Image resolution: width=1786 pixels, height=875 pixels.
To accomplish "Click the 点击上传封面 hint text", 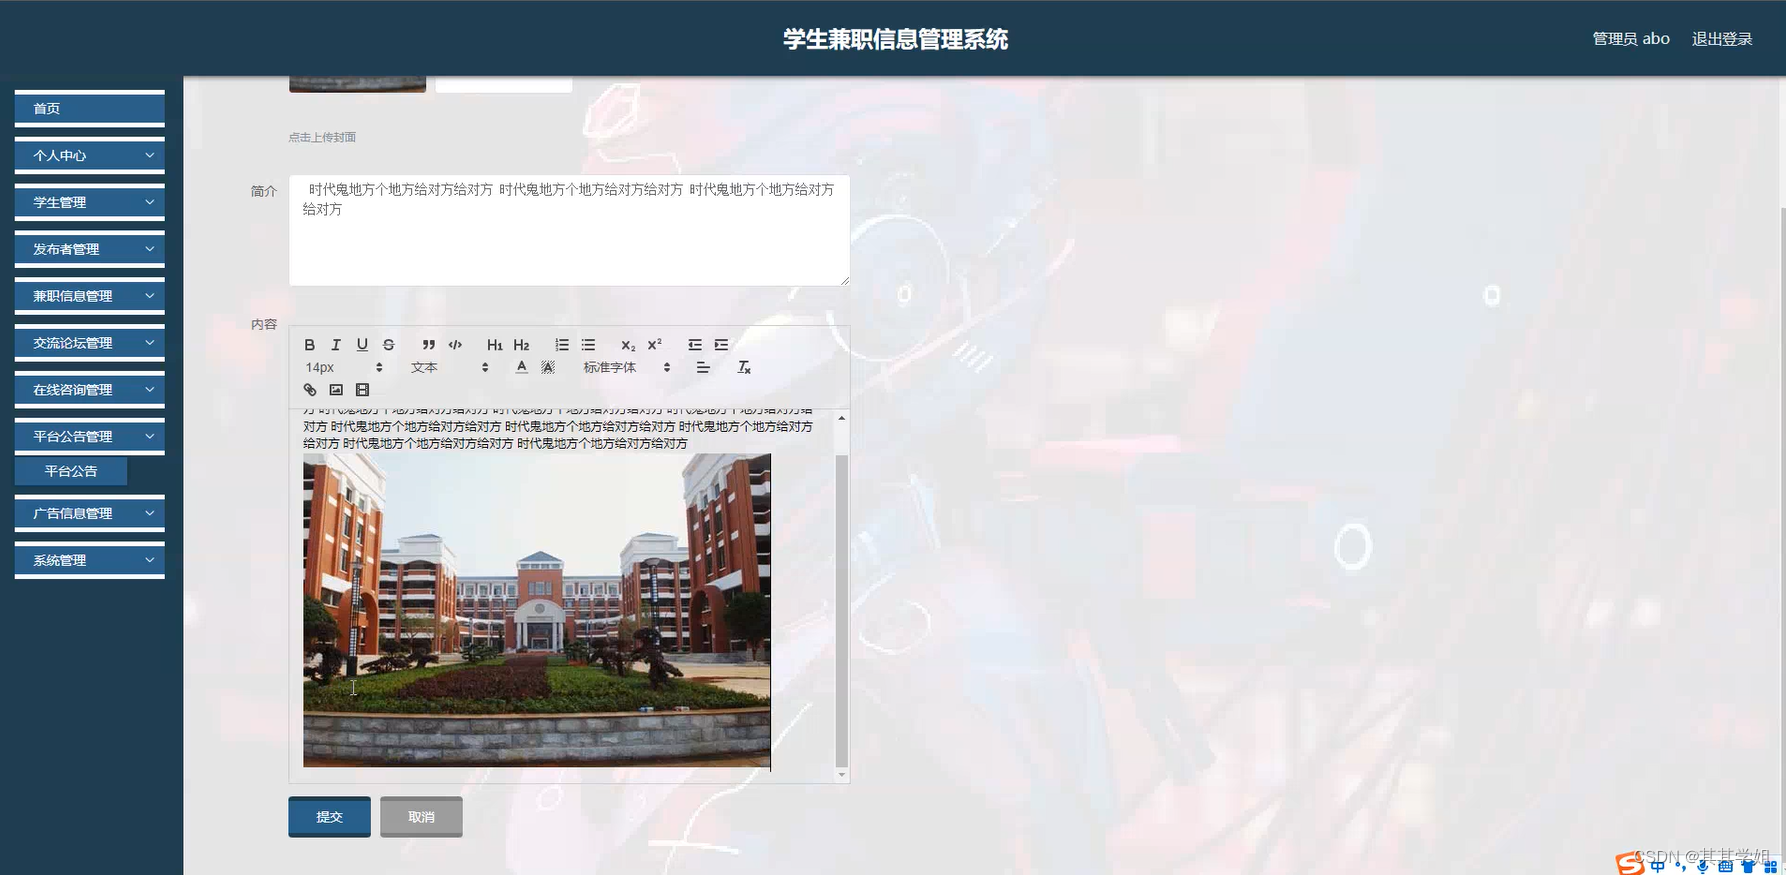I will coord(322,138).
